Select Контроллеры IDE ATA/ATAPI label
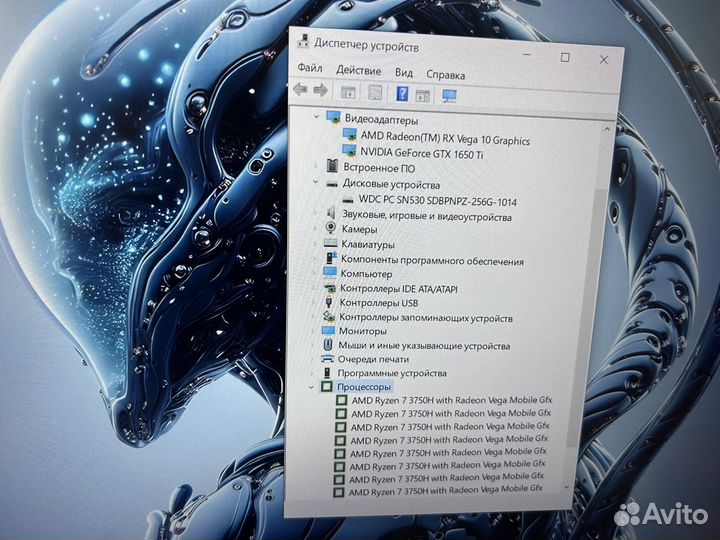Image resolution: width=720 pixels, height=540 pixels. [399, 289]
